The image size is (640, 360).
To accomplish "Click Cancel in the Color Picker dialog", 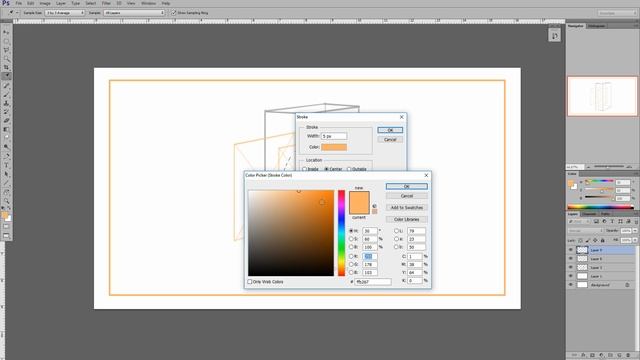I will (x=407, y=196).
